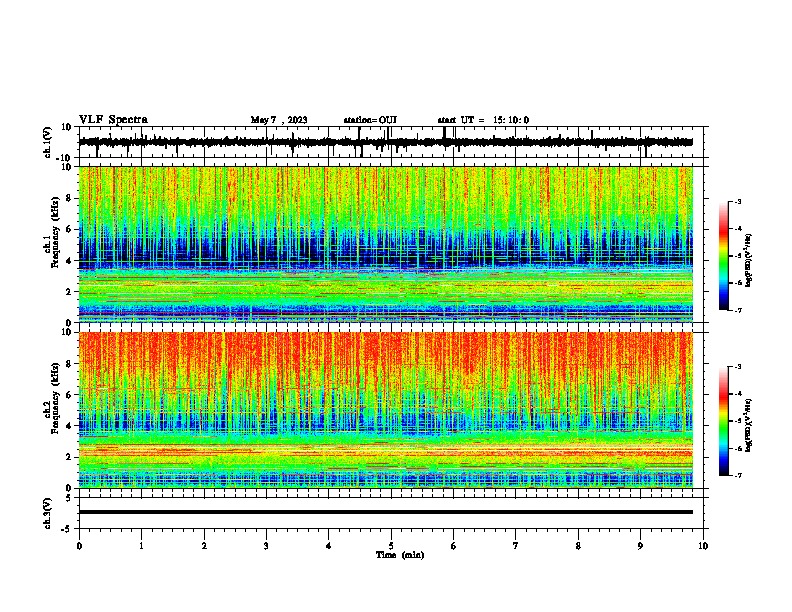Click the time axis tick label '10'
This screenshot has height=612, width=792.
click(703, 546)
